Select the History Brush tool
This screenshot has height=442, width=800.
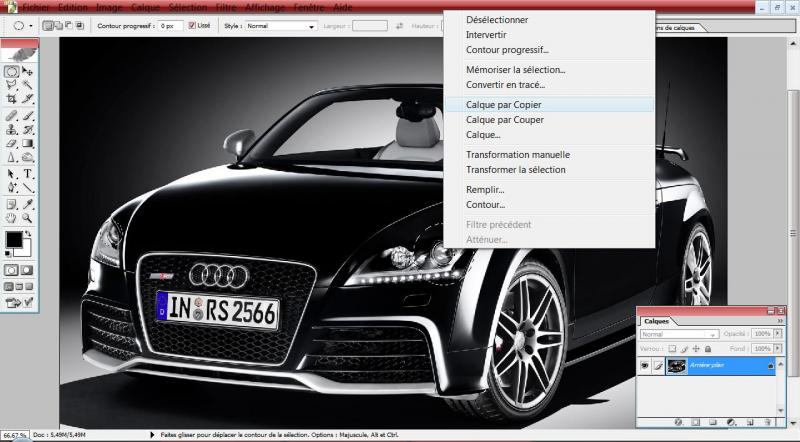tap(28, 130)
